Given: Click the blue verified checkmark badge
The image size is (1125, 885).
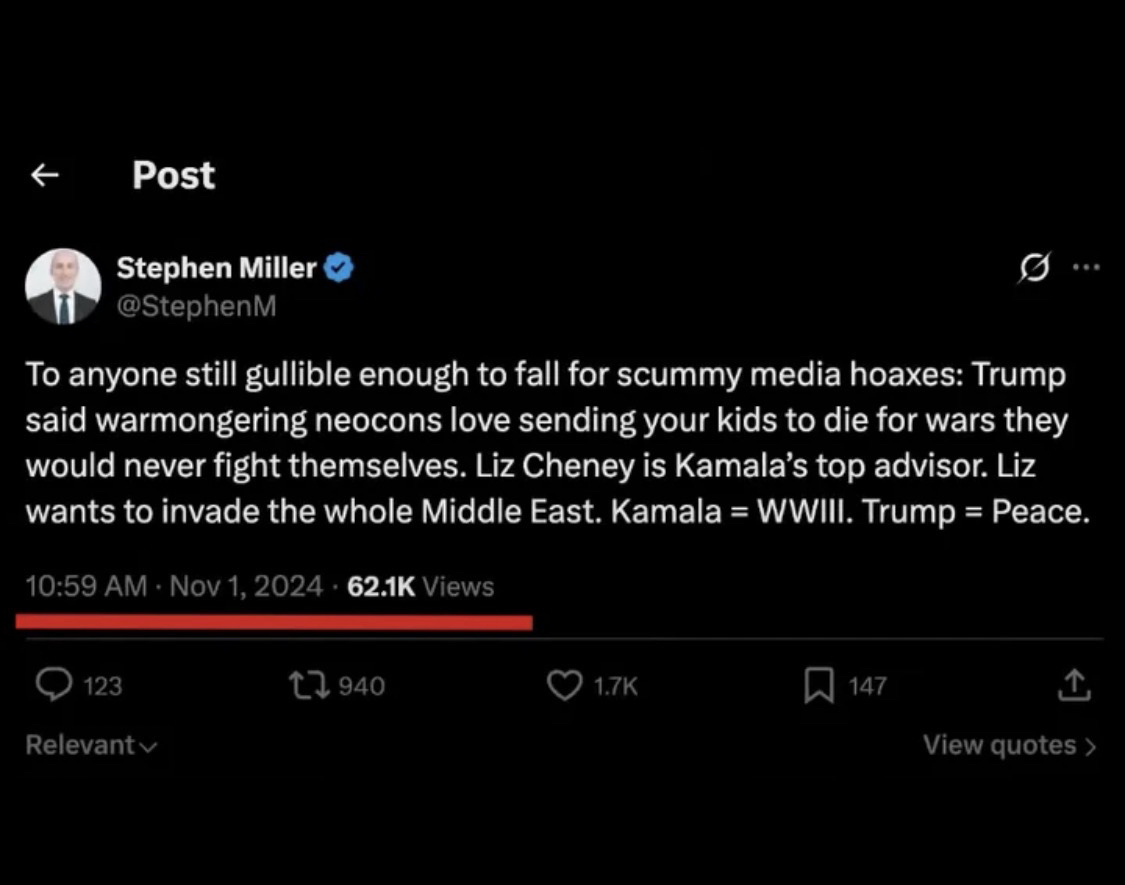Looking at the screenshot, I should click(340, 268).
